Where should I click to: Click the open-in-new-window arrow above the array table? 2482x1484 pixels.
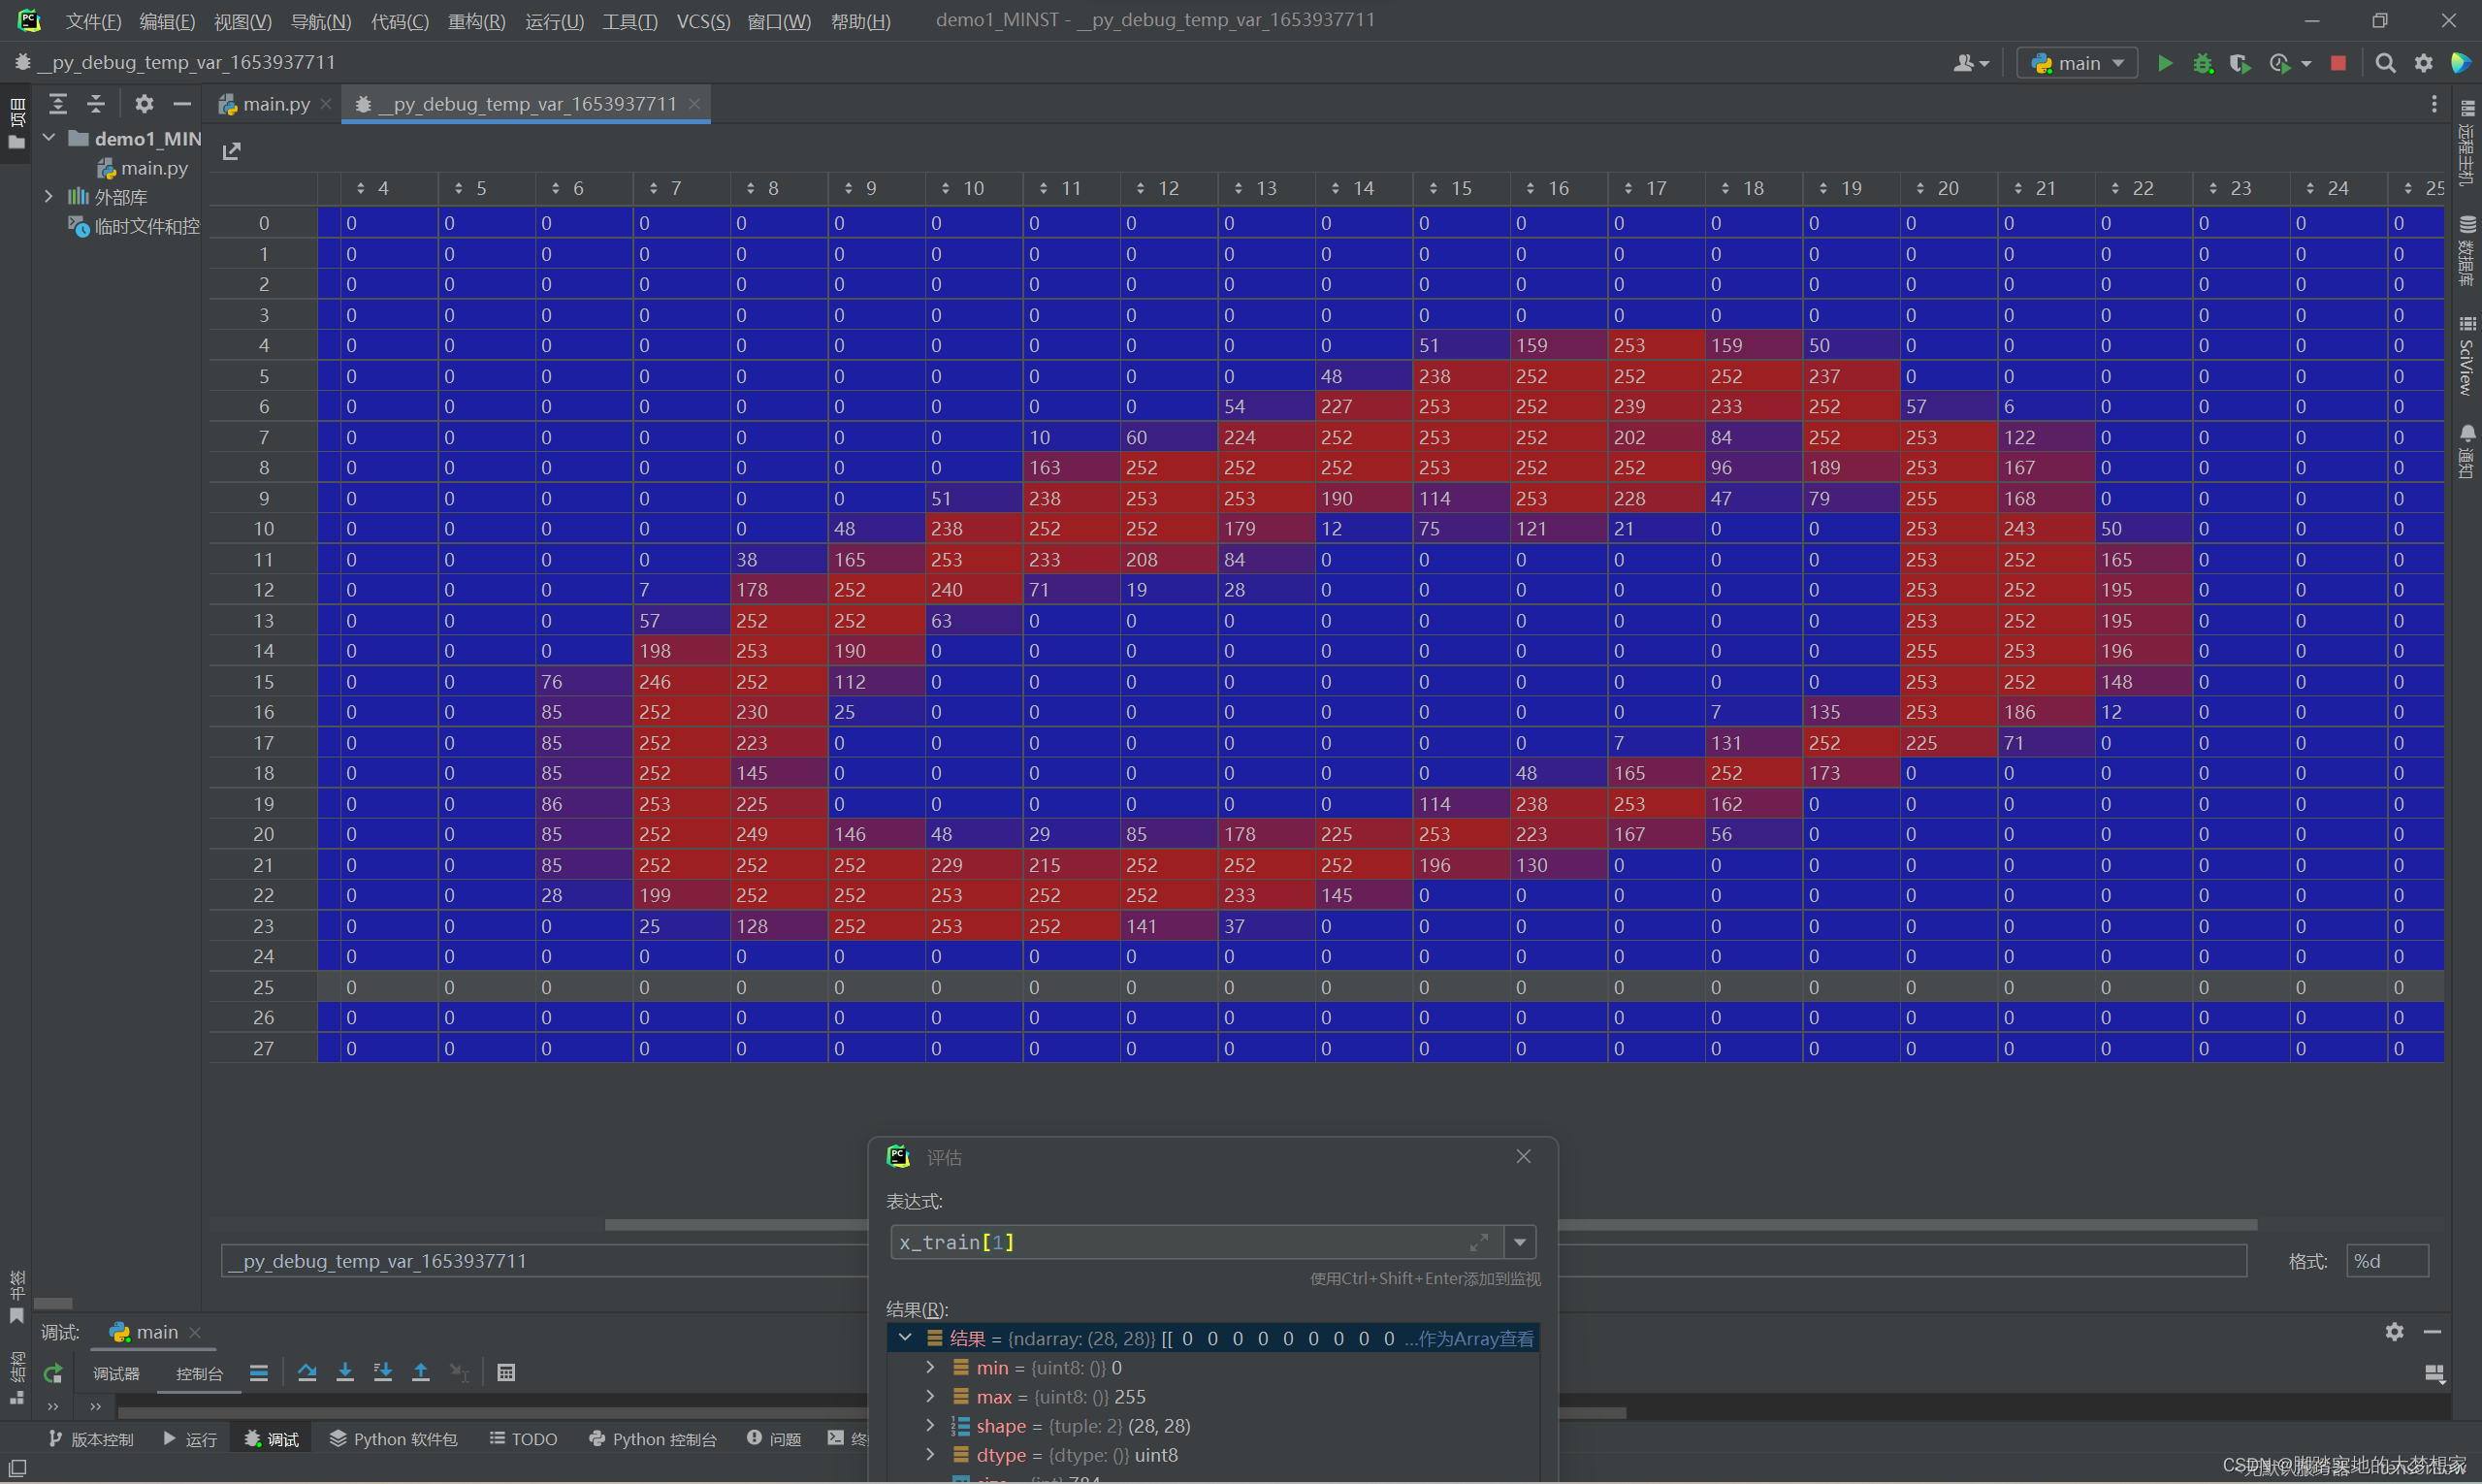pyautogui.click(x=232, y=151)
